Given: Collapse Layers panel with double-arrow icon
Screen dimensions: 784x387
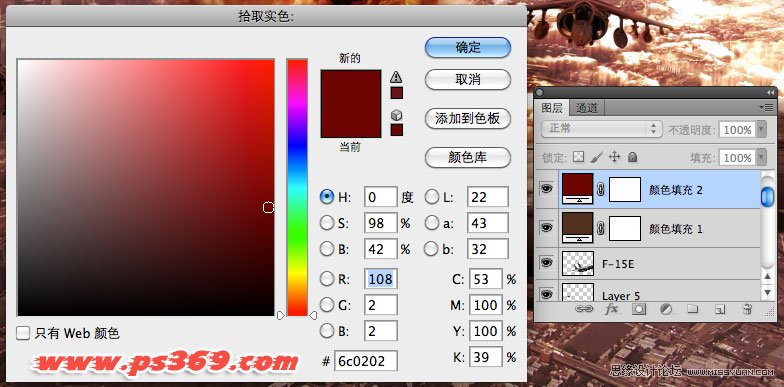Looking at the screenshot, I should point(770,93).
